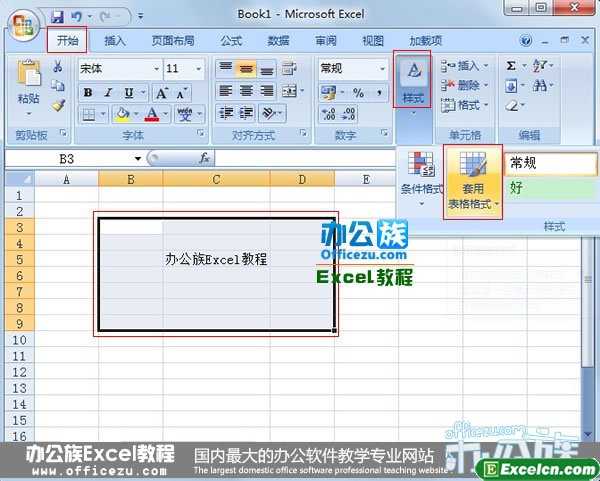The width and height of the screenshot is (600, 481).
Task: Open Sort and Filter options
Action: click(x=540, y=66)
